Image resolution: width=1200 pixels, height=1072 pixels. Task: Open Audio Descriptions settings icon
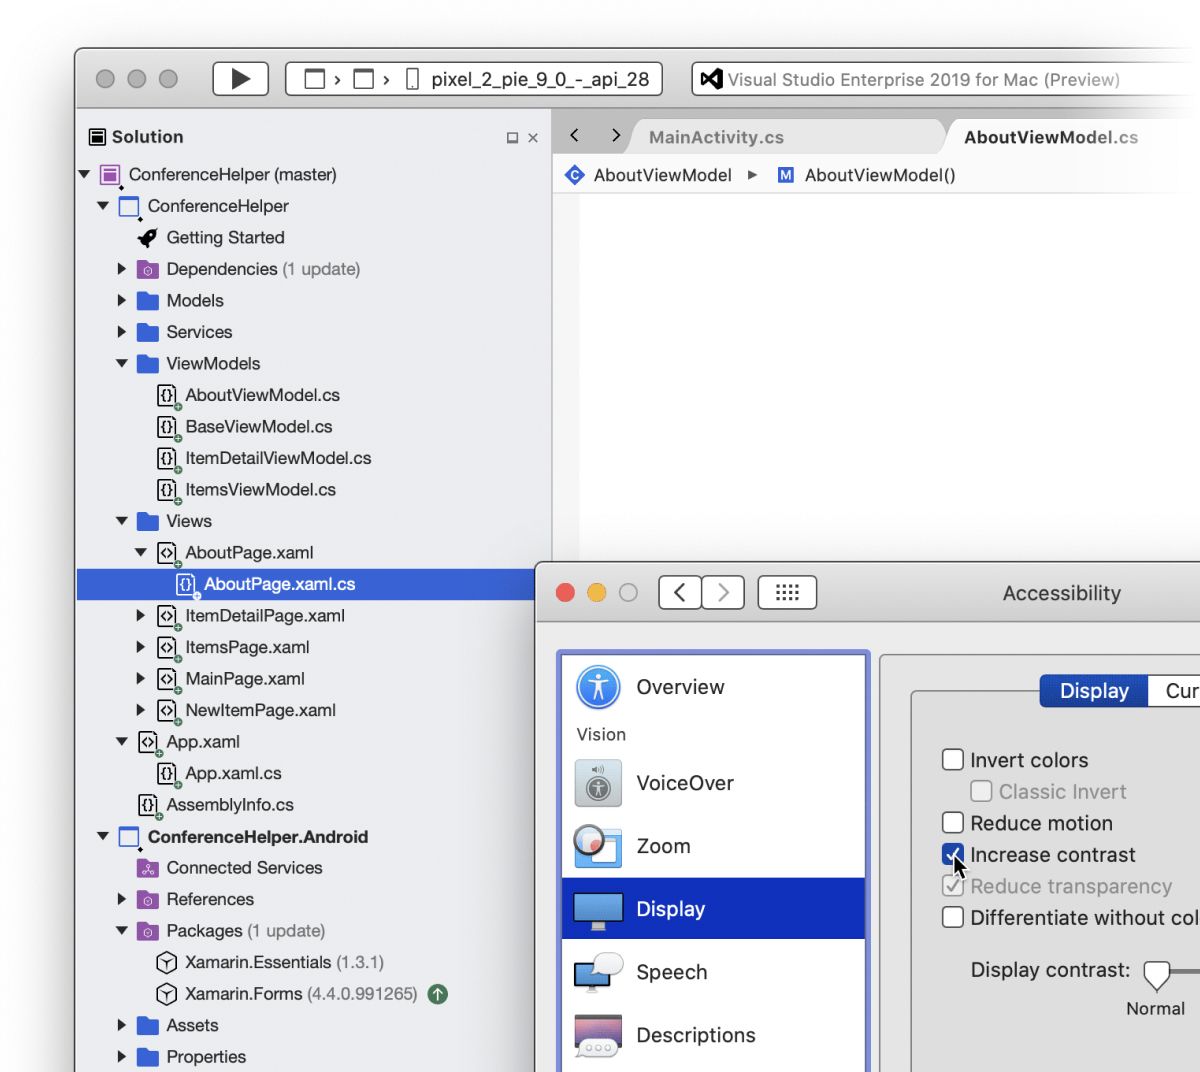[x=597, y=1035]
